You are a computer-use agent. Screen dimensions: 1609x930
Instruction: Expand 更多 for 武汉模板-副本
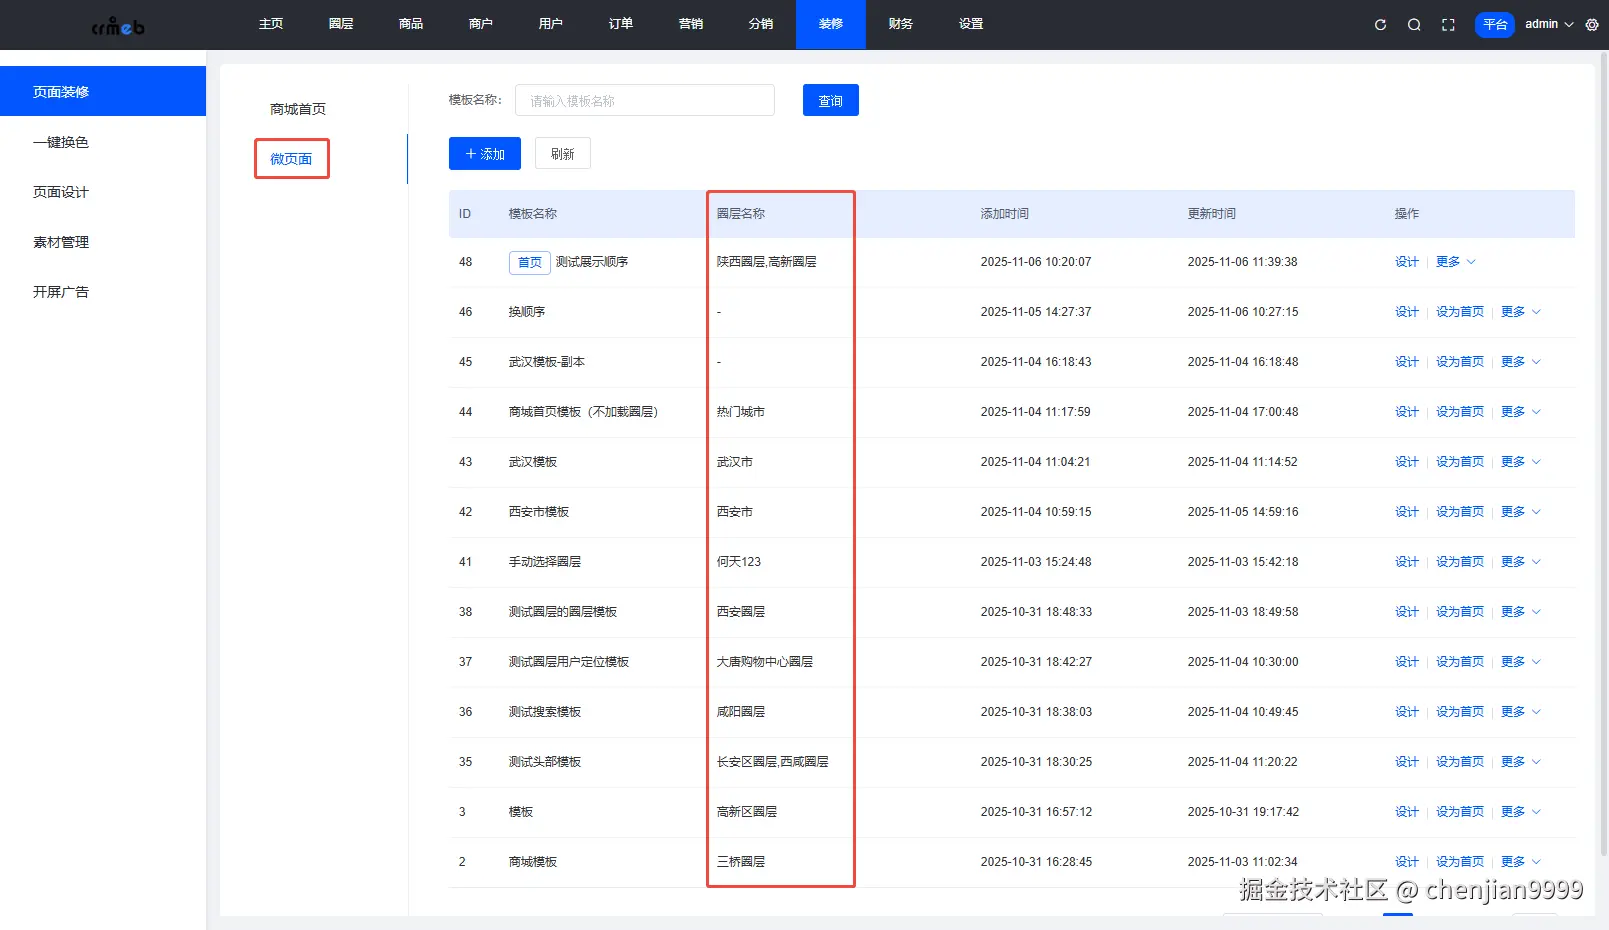click(x=1521, y=362)
